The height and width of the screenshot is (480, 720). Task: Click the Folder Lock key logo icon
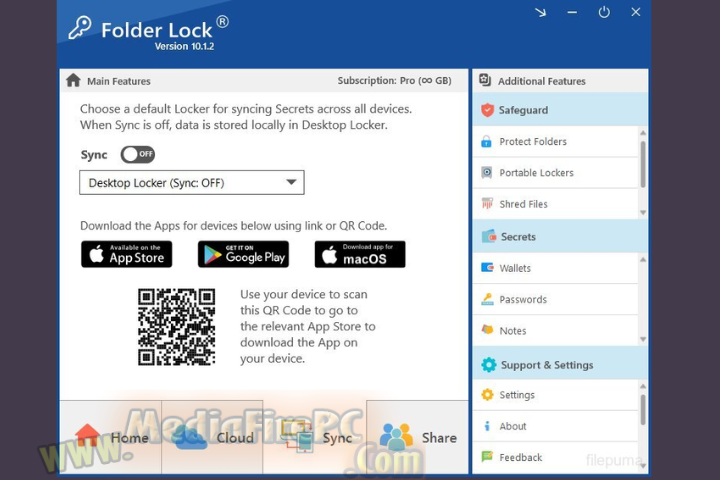pos(80,28)
